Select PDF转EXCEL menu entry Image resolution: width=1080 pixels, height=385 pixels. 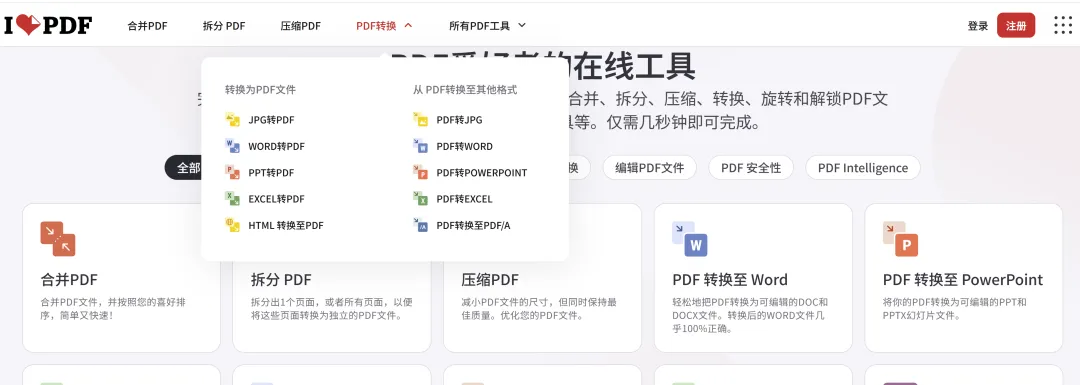tap(453, 199)
